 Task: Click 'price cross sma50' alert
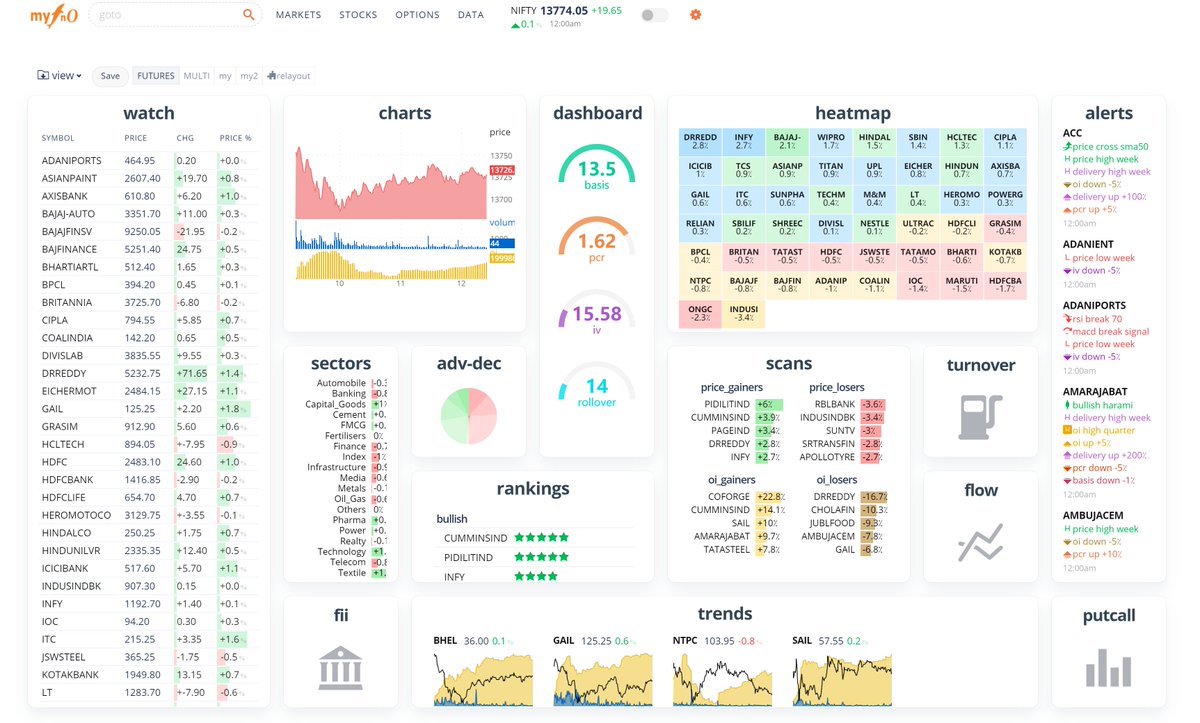pyautogui.click(x=1105, y=146)
